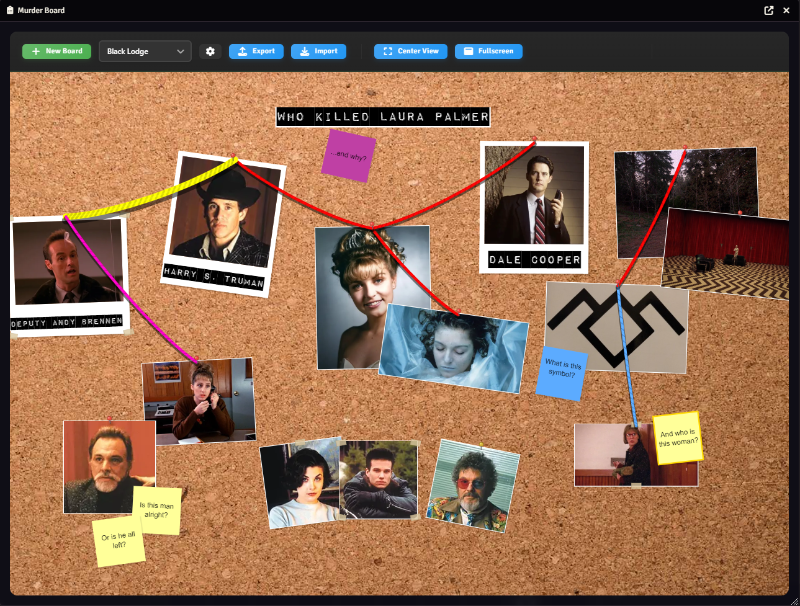Click the pin on the bearded man's photo
The image size is (800, 606).
pos(109,419)
